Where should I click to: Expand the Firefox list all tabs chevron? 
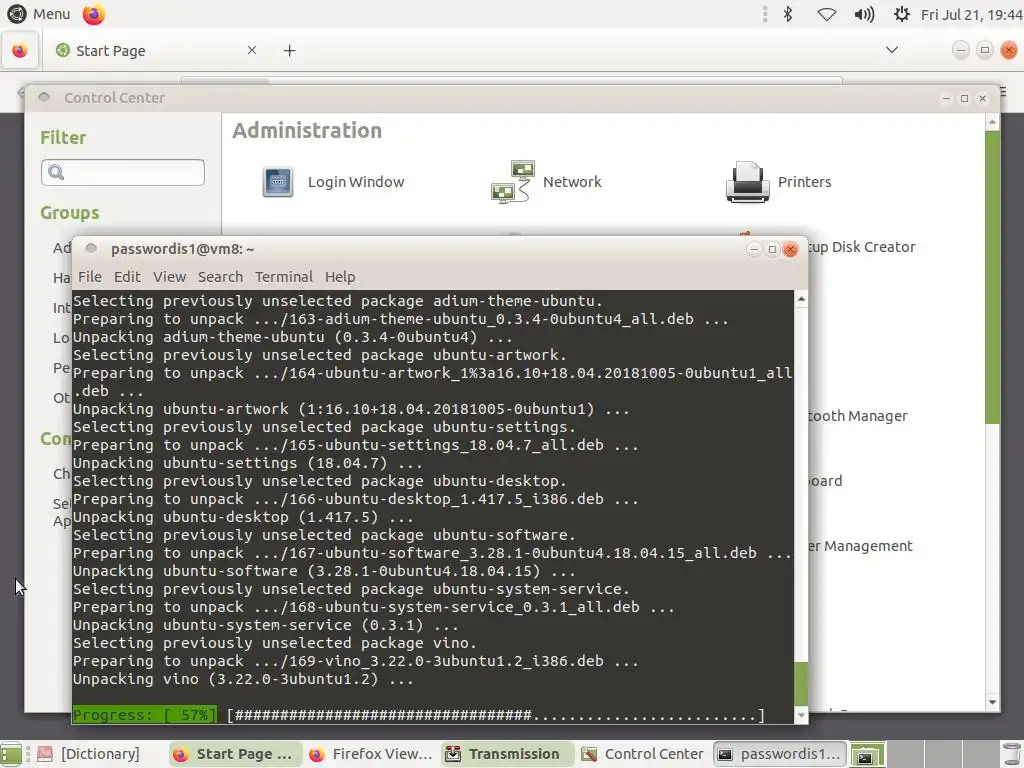click(891, 50)
